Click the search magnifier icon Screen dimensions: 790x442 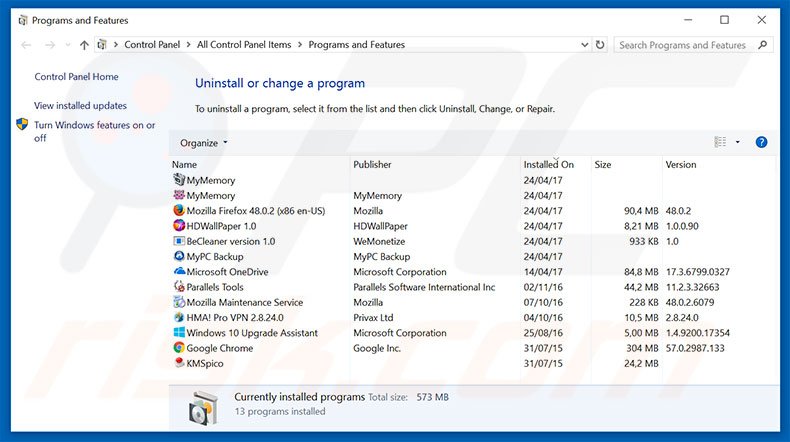tap(763, 45)
